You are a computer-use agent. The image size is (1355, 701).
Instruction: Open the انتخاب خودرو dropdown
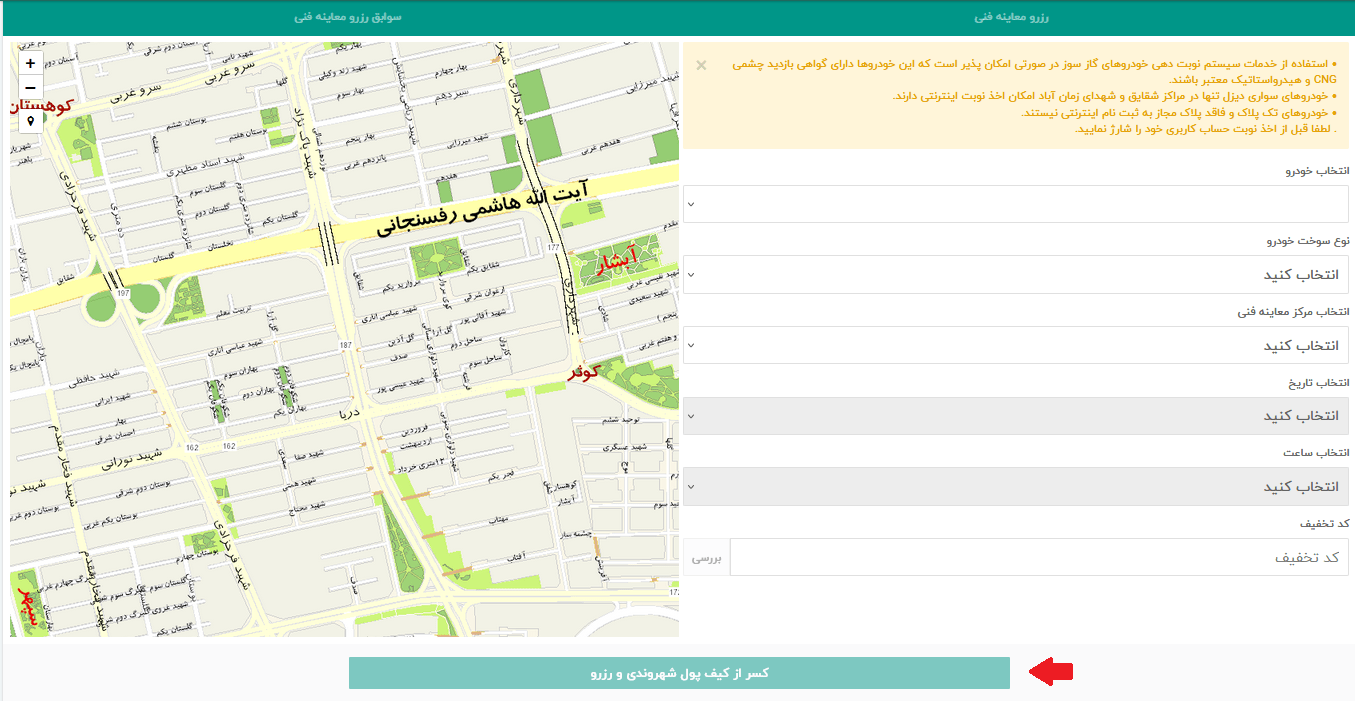1016,204
